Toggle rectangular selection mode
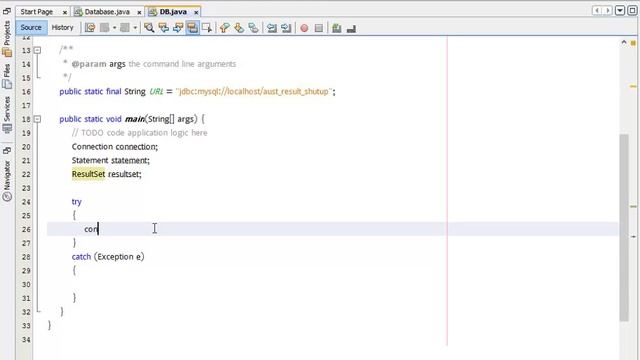Viewport: 640px width, 360px height. click(207, 28)
